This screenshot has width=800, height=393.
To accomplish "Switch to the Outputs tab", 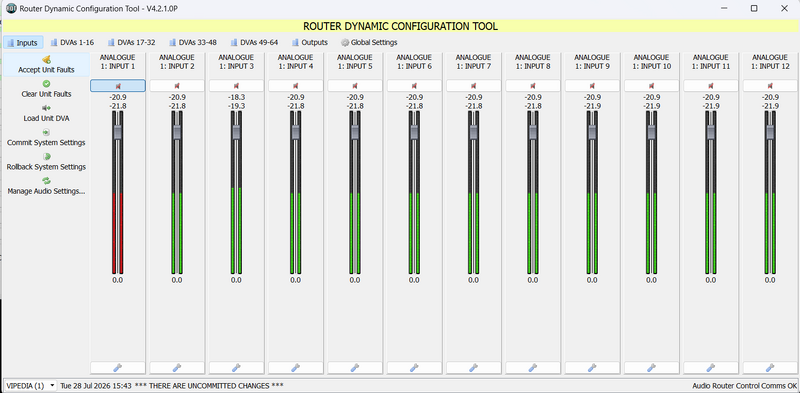I will point(310,42).
